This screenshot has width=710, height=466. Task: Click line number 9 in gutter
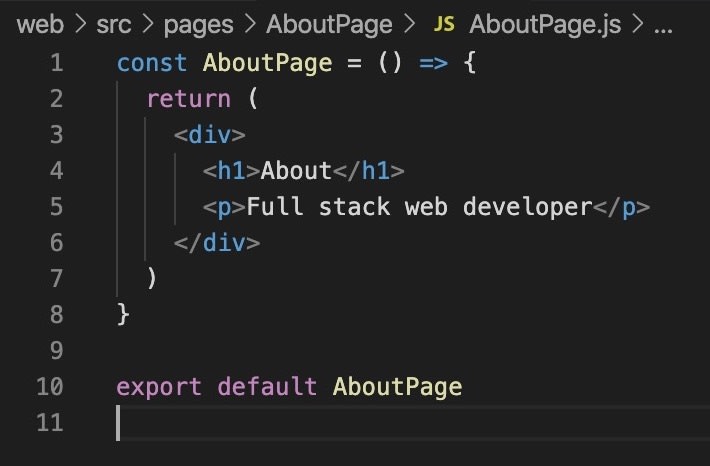tap(57, 351)
